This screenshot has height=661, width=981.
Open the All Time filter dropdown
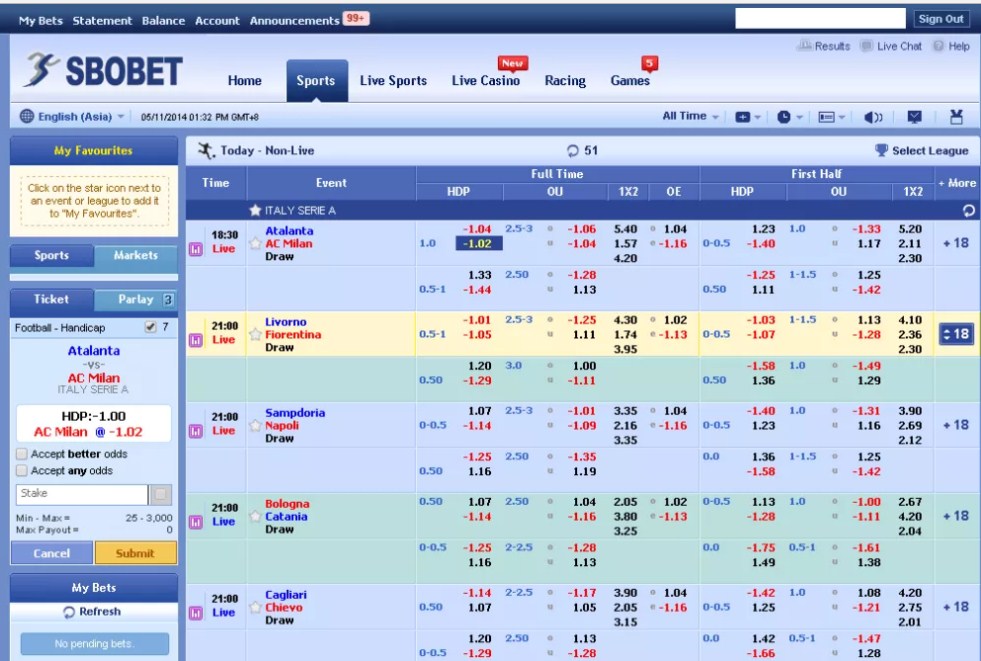690,116
